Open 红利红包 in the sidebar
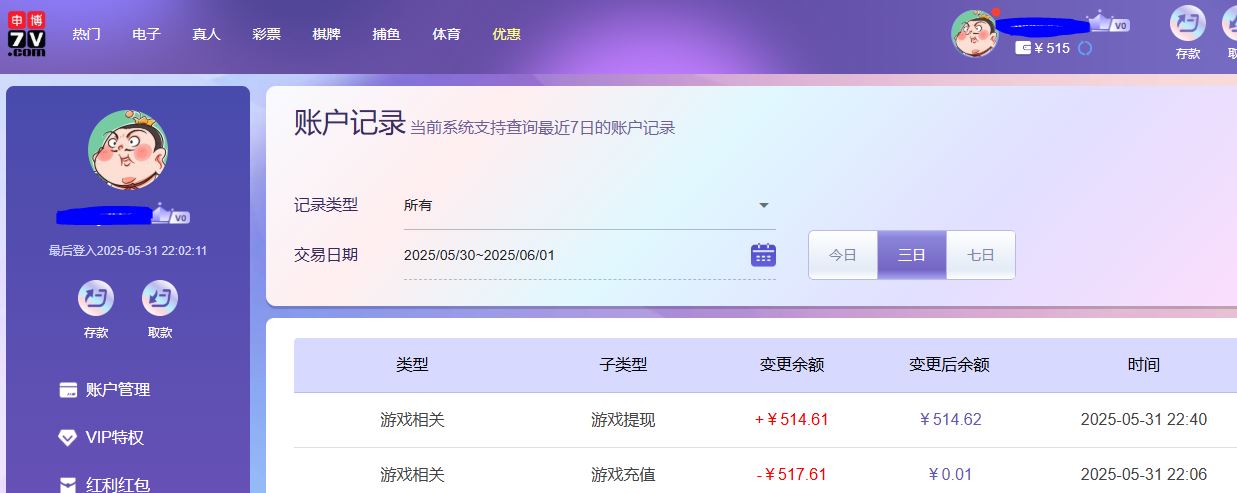Viewport: 1237px width, 493px height. pos(117,485)
